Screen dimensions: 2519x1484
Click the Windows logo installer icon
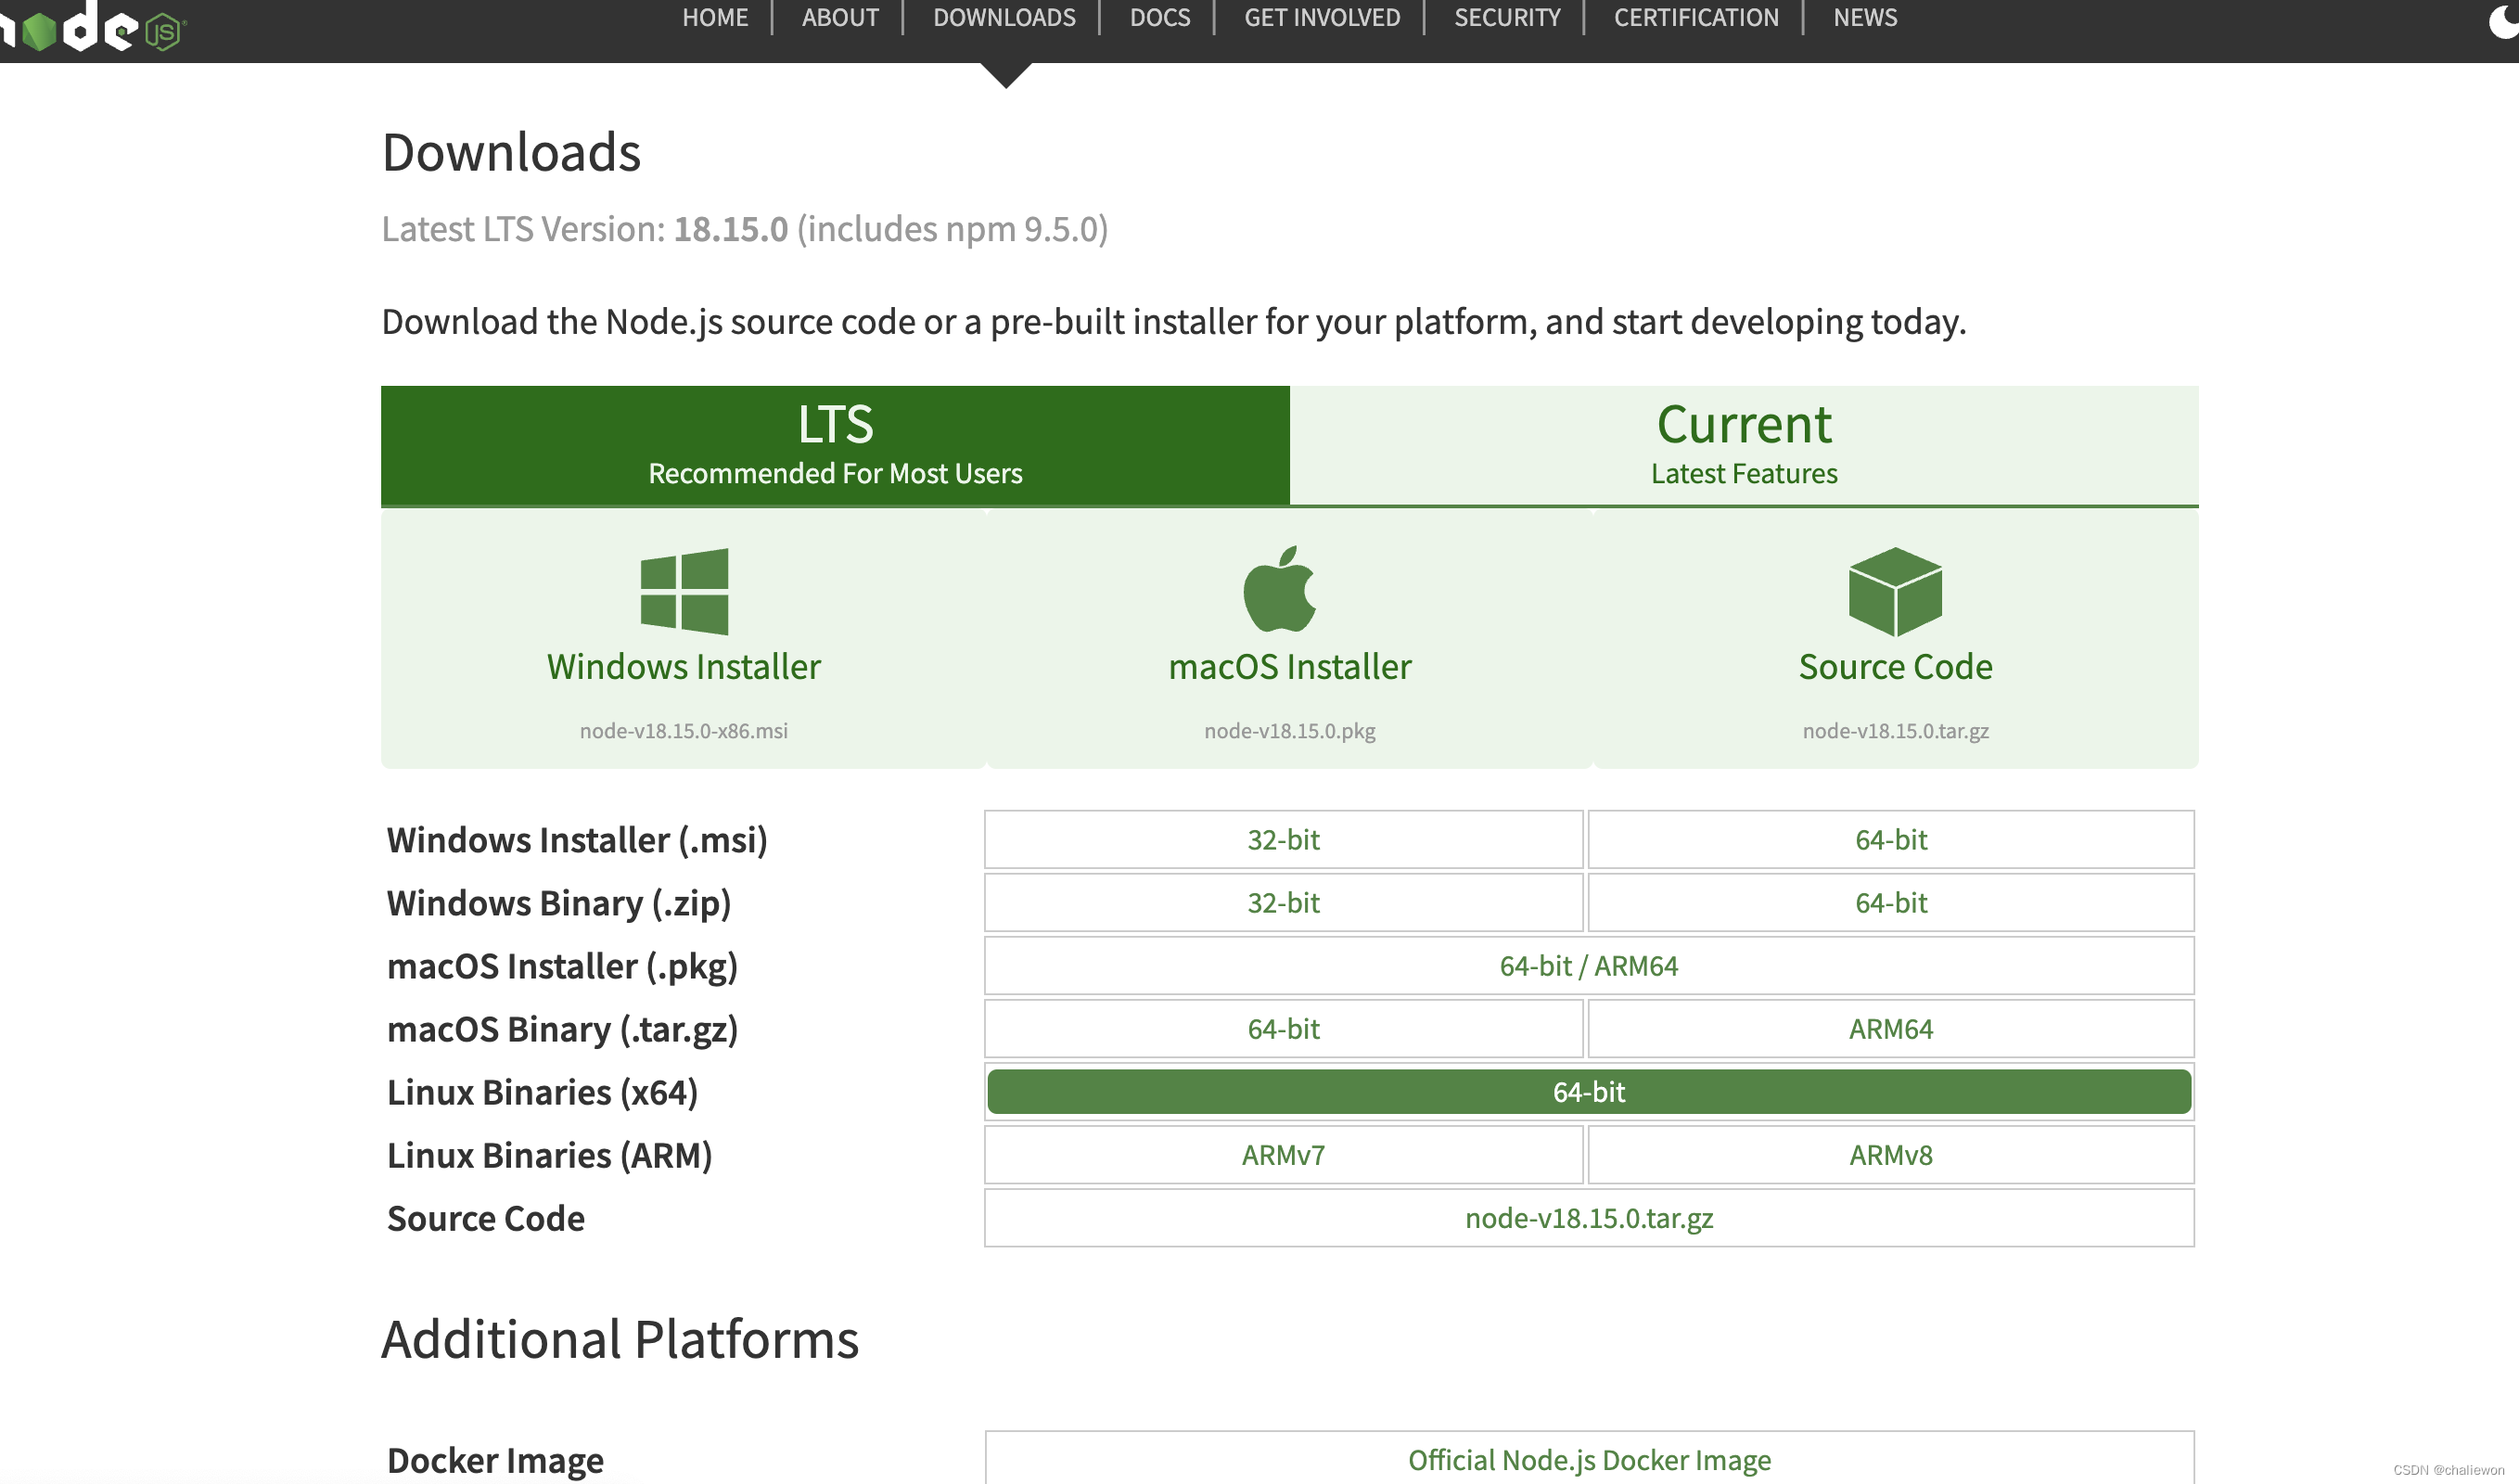tap(684, 591)
